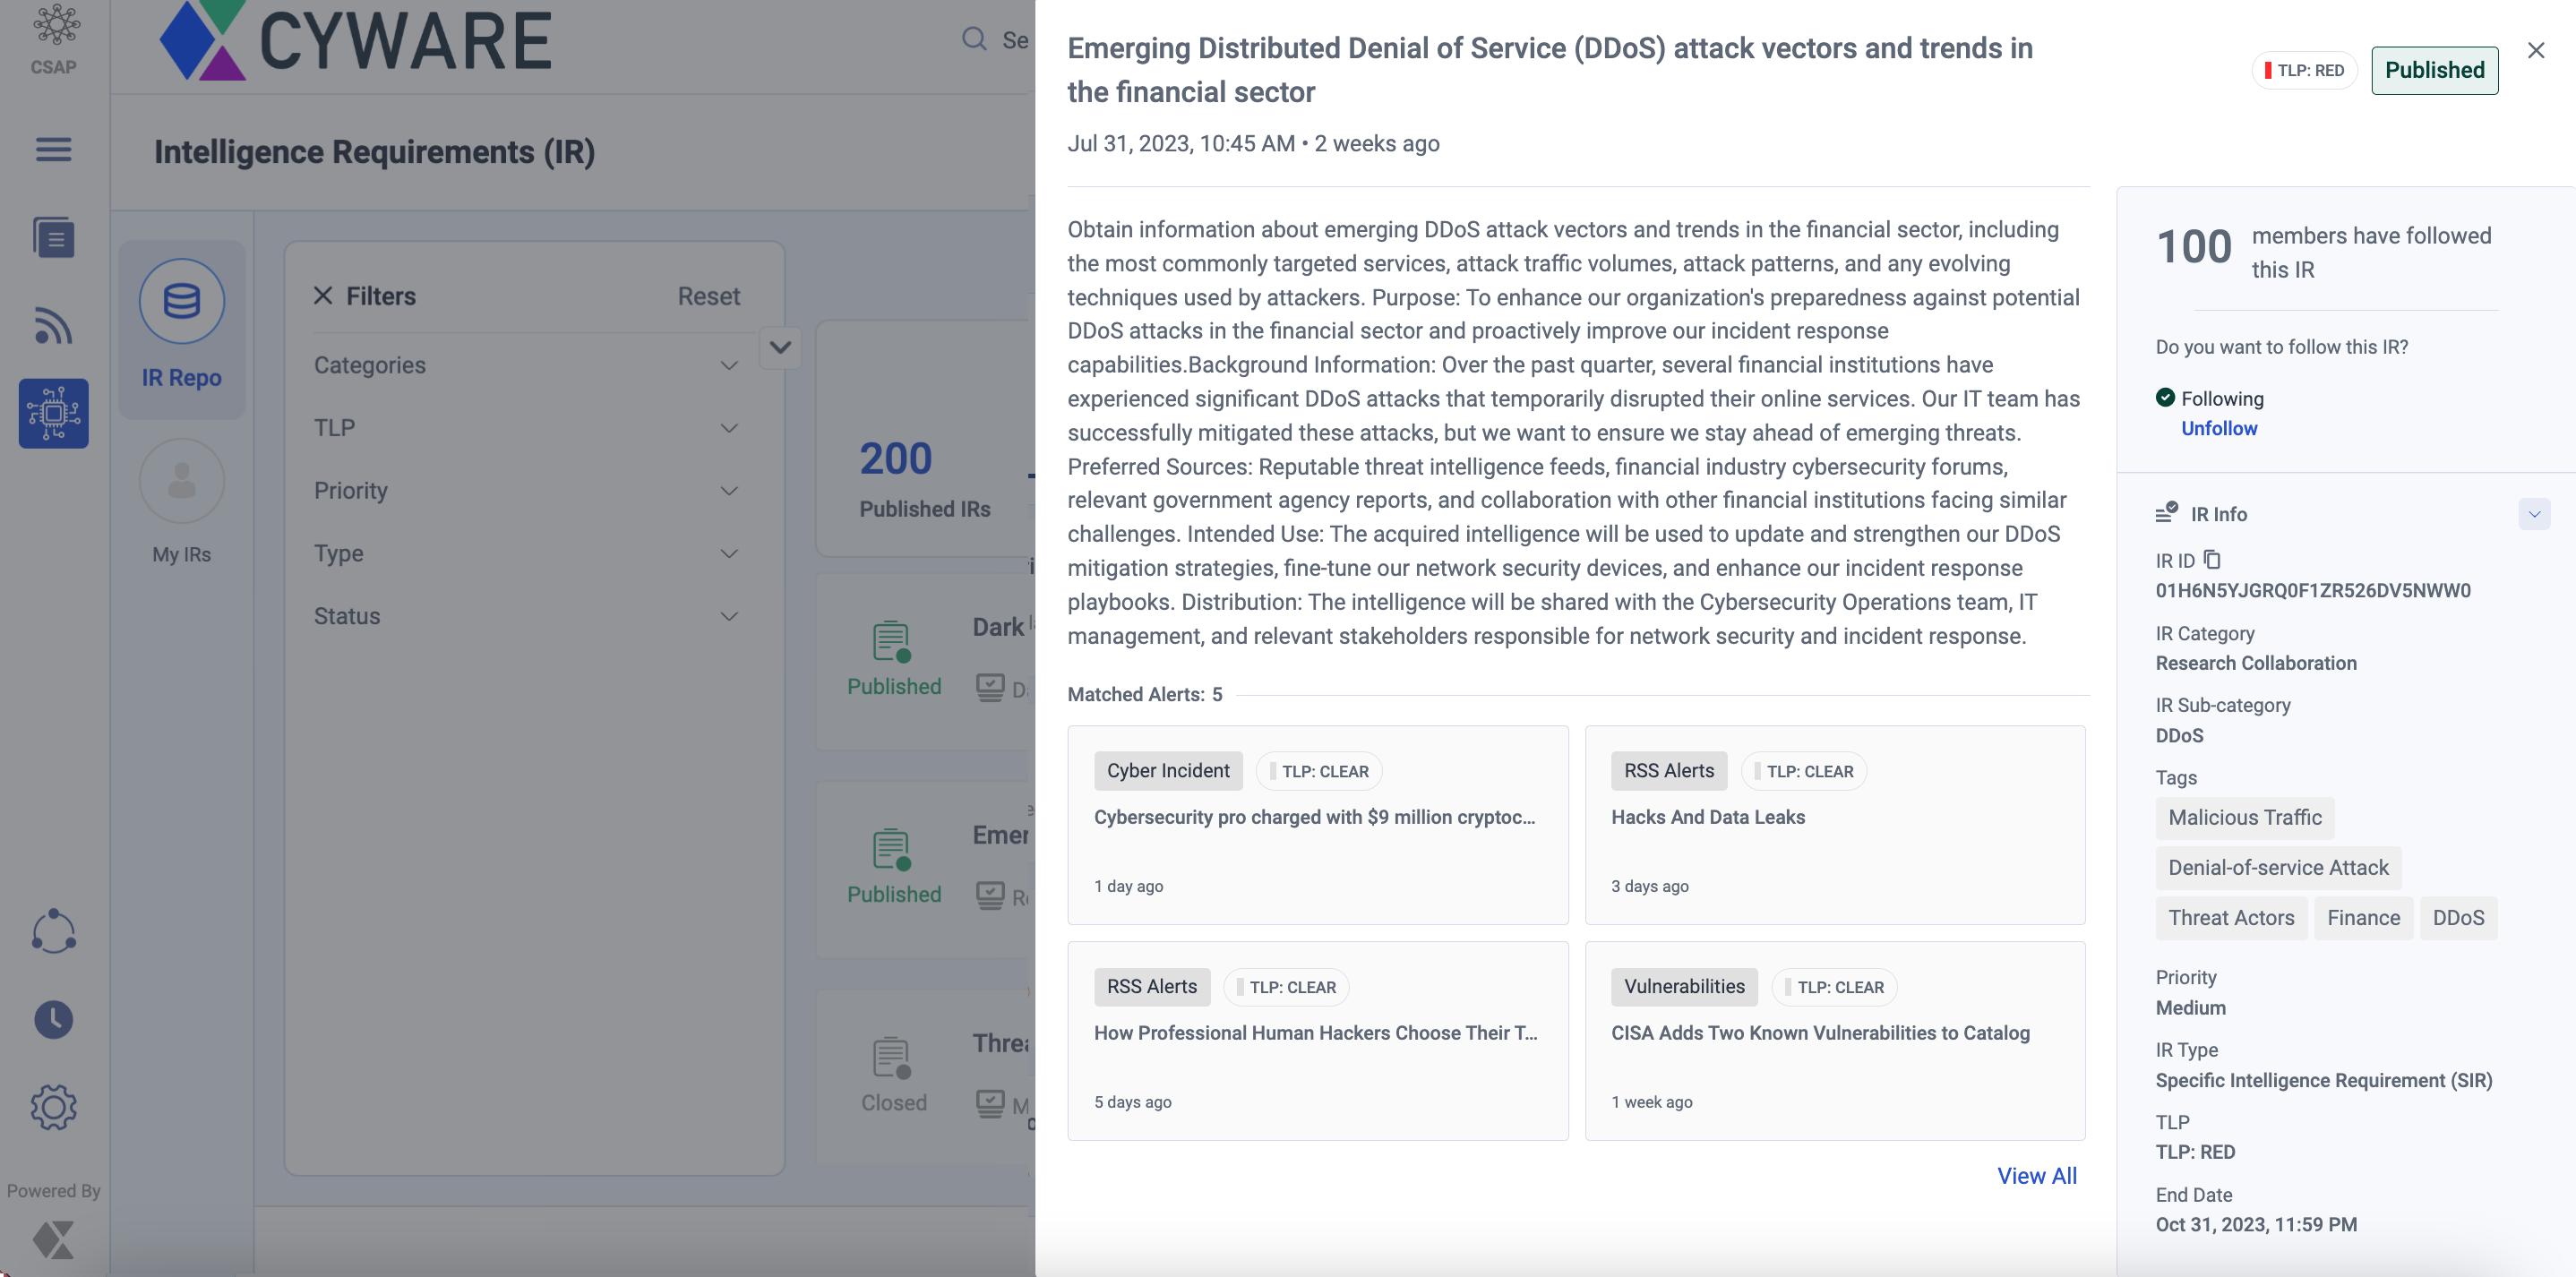Image resolution: width=2576 pixels, height=1277 pixels.
Task: Click the Finance tag
Action: 2363,918
